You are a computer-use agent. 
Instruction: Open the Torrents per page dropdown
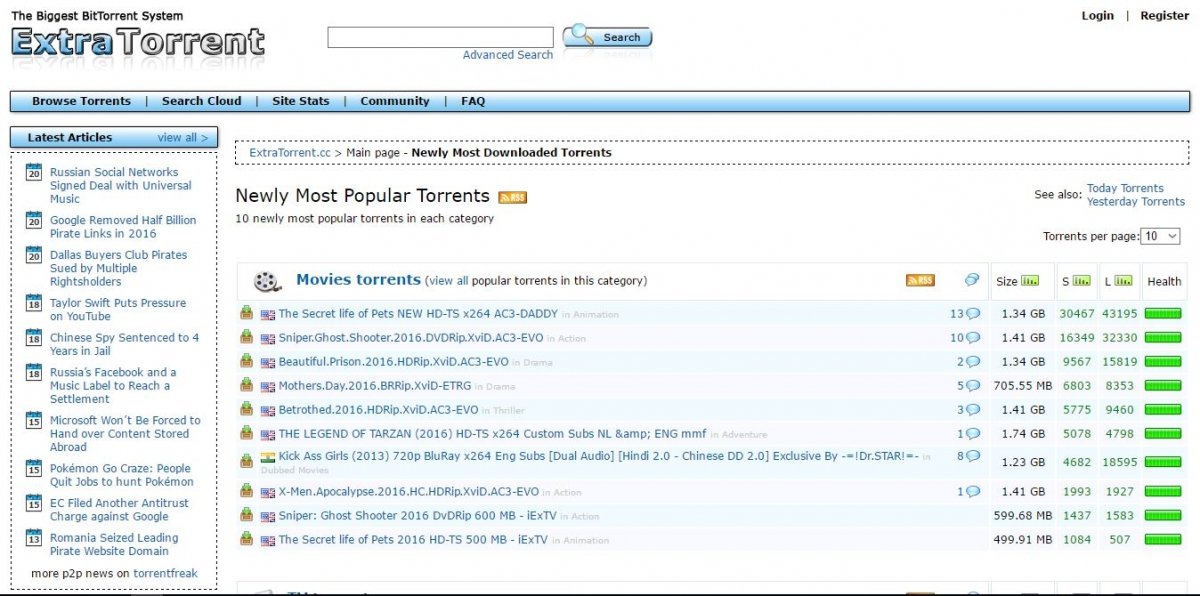point(1161,236)
